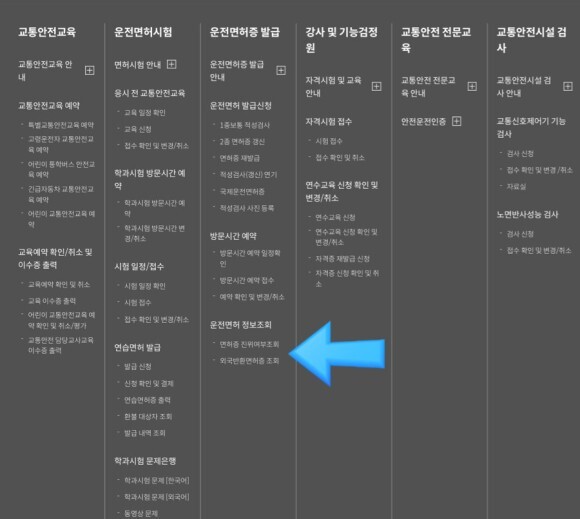
Task: Expand the plus icon beside 자격시험 및 교육 안내
Action: coord(377,86)
